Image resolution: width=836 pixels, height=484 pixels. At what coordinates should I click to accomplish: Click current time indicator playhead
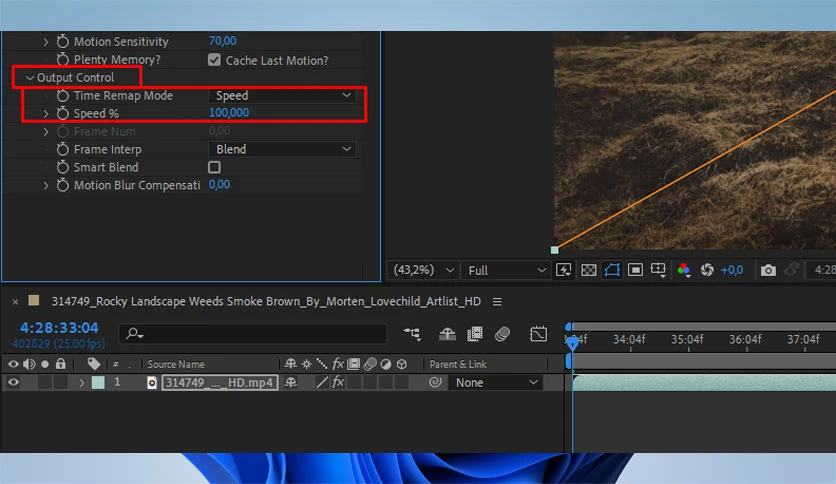click(572, 343)
